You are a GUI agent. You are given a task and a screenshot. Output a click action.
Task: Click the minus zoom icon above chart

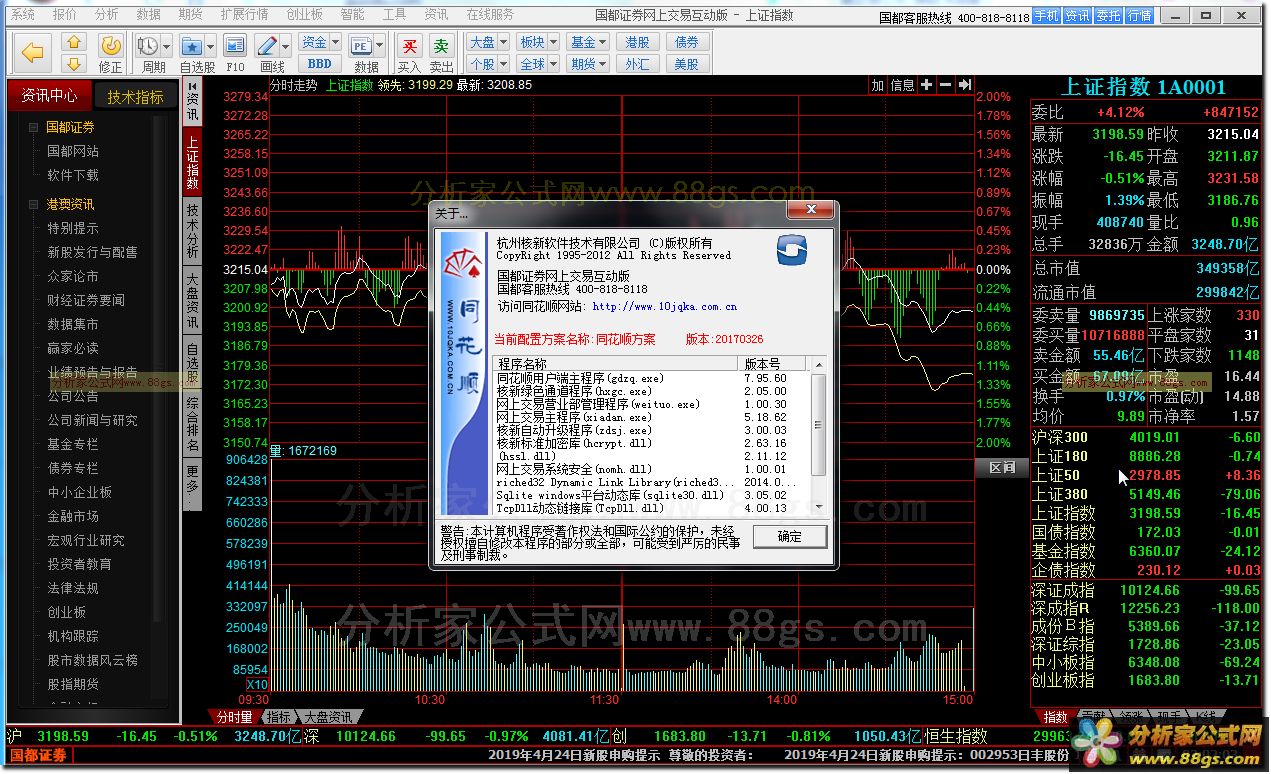(946, 86)
